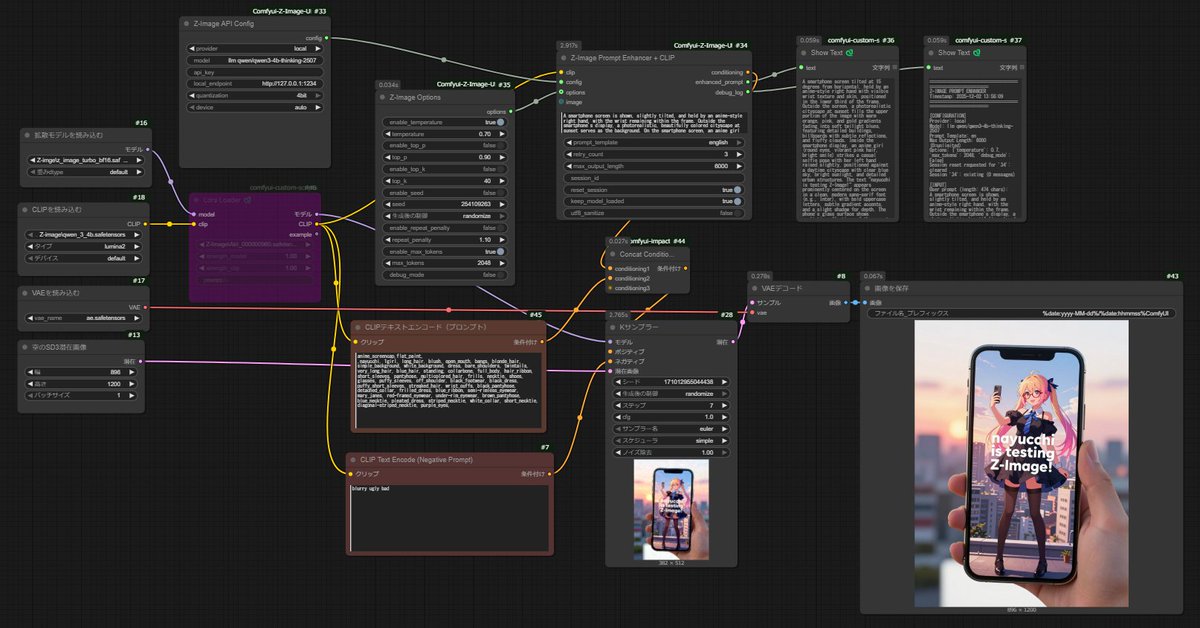Click the model field showing qwen3-4b-thinking-2507
The height and width of the screenshot is (628, 1200).
point(256,60)
